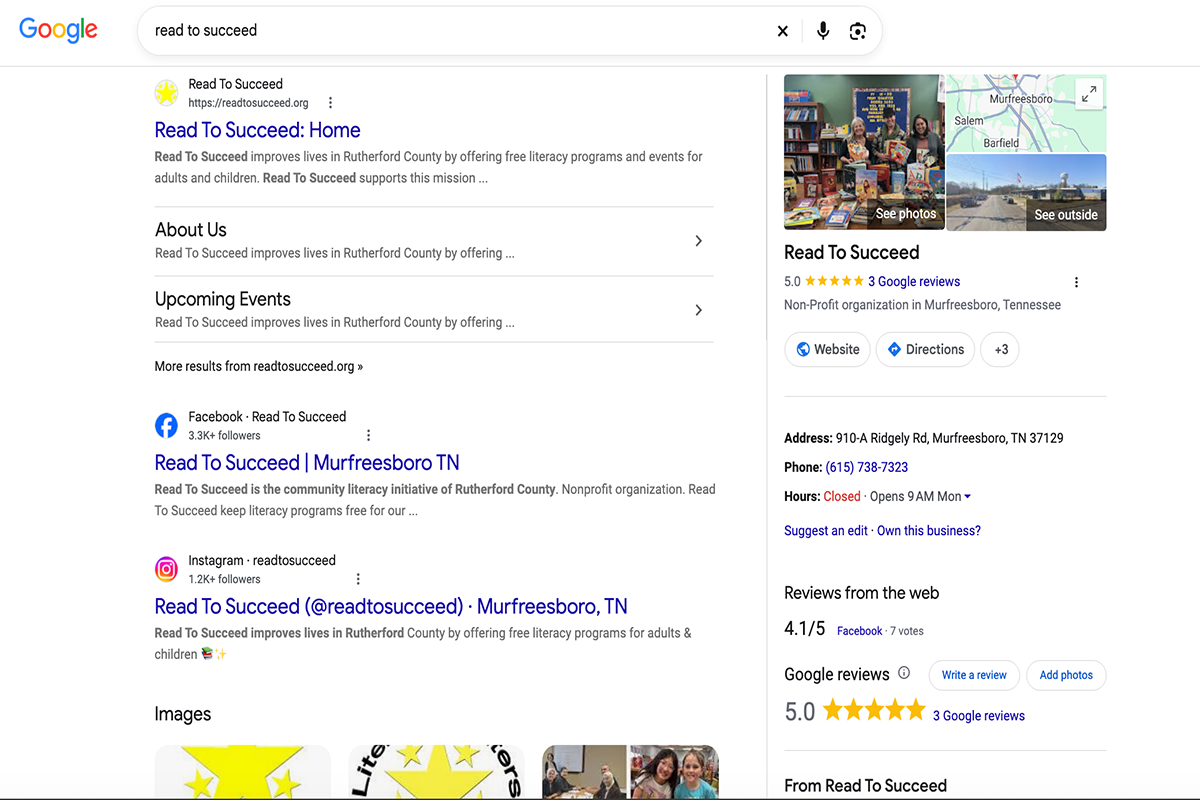This screenshot has height=800, width=1200.
Task: Open options menu next to readtosucceed.org URL
Action: coord(331,103)
